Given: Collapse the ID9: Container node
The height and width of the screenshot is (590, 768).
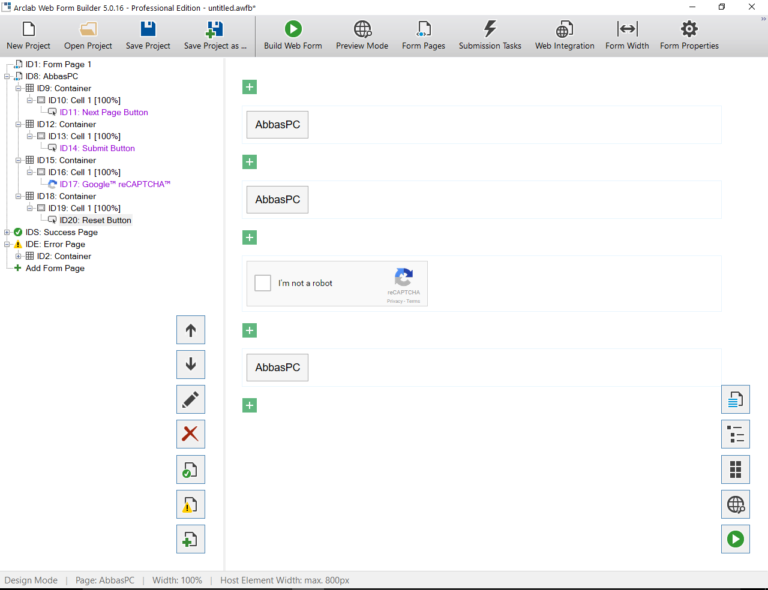Looking at the screenshot, I should click(x=18, y=88).
